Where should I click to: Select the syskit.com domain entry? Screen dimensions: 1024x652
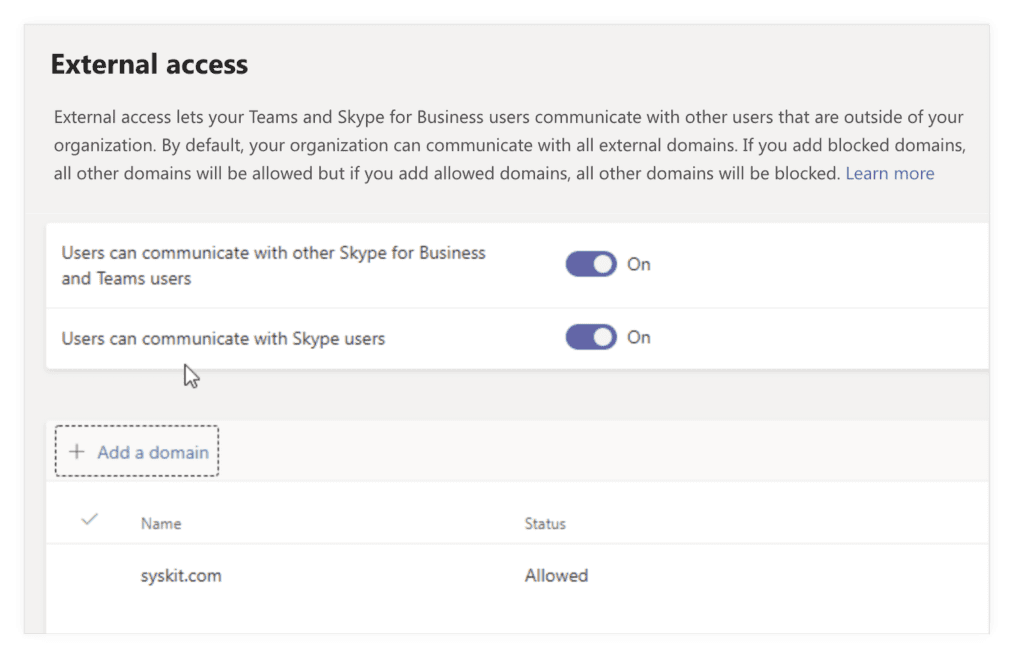(x=181, y=576)
